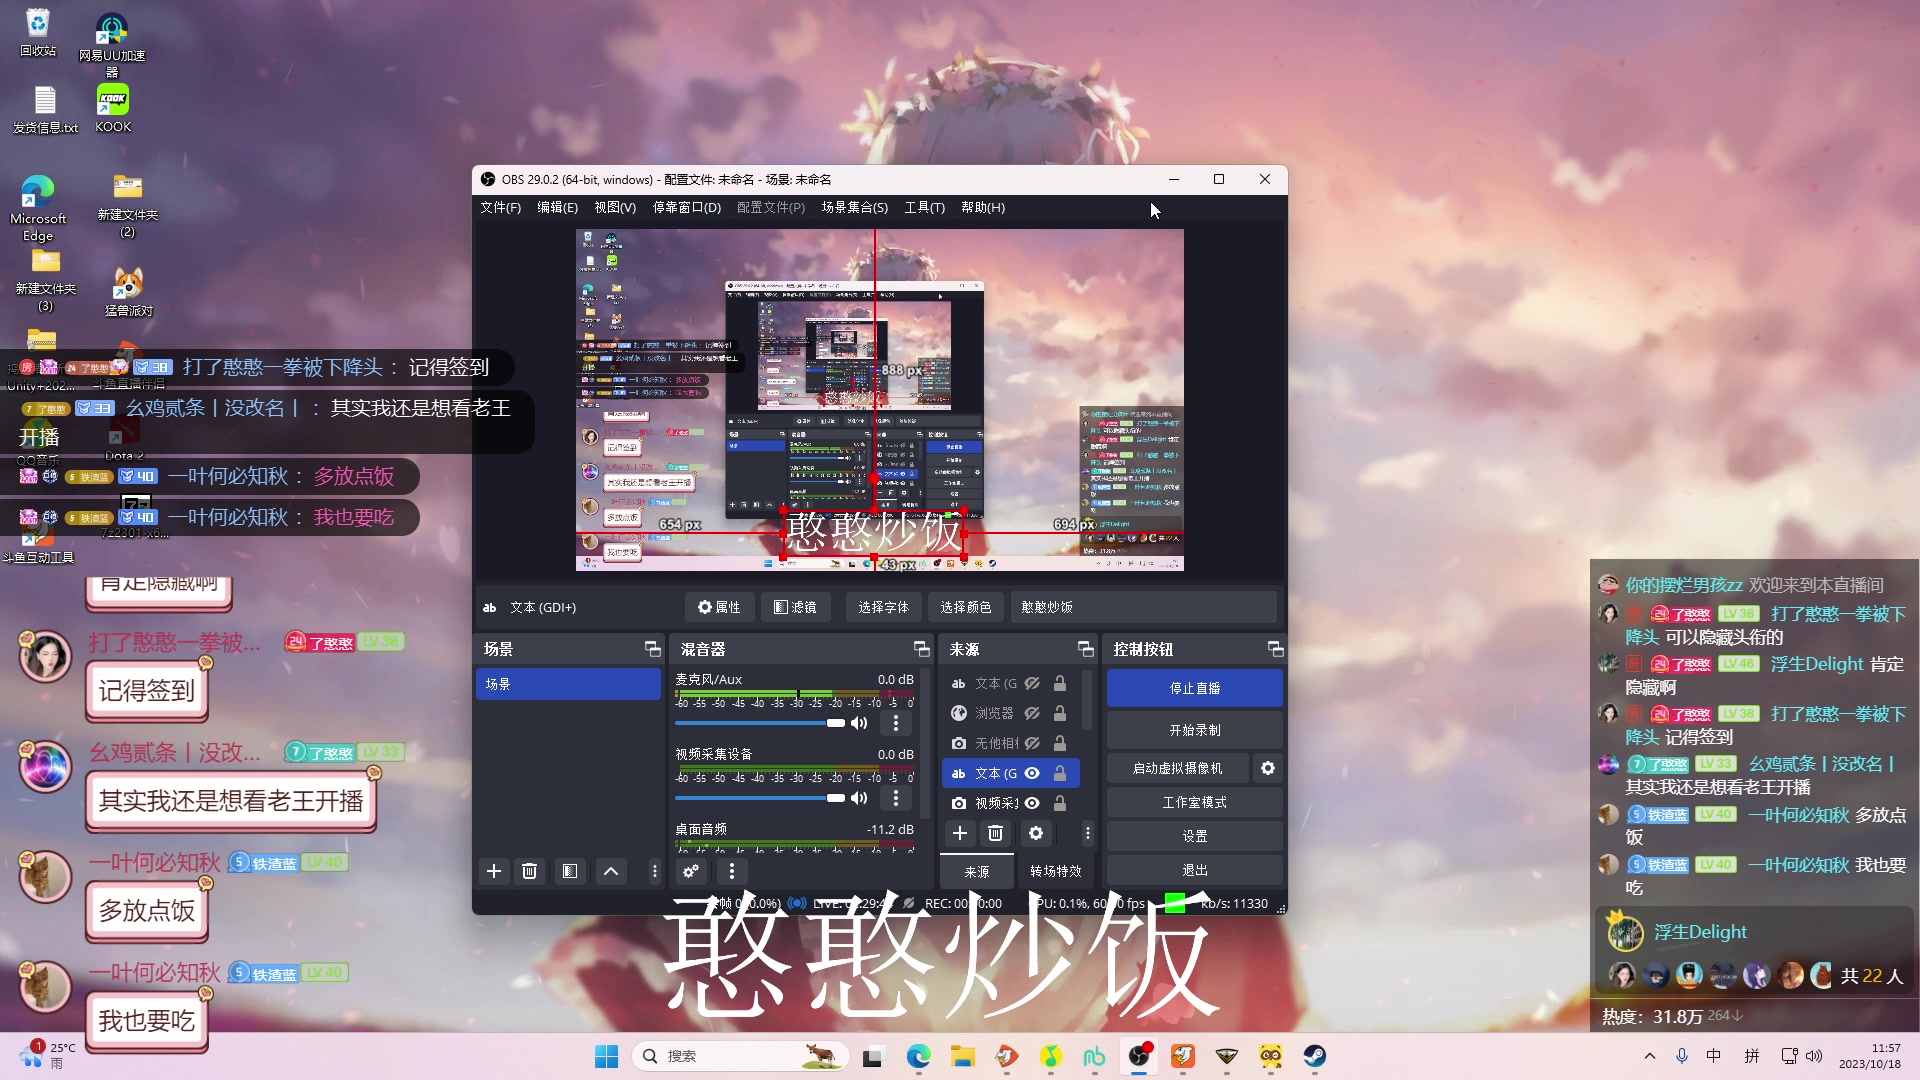The width and height of the screenshot is (1920, 1080).
Task: Switch to 来源 tab
Action: pyautogui.click(x=977, y=871)
